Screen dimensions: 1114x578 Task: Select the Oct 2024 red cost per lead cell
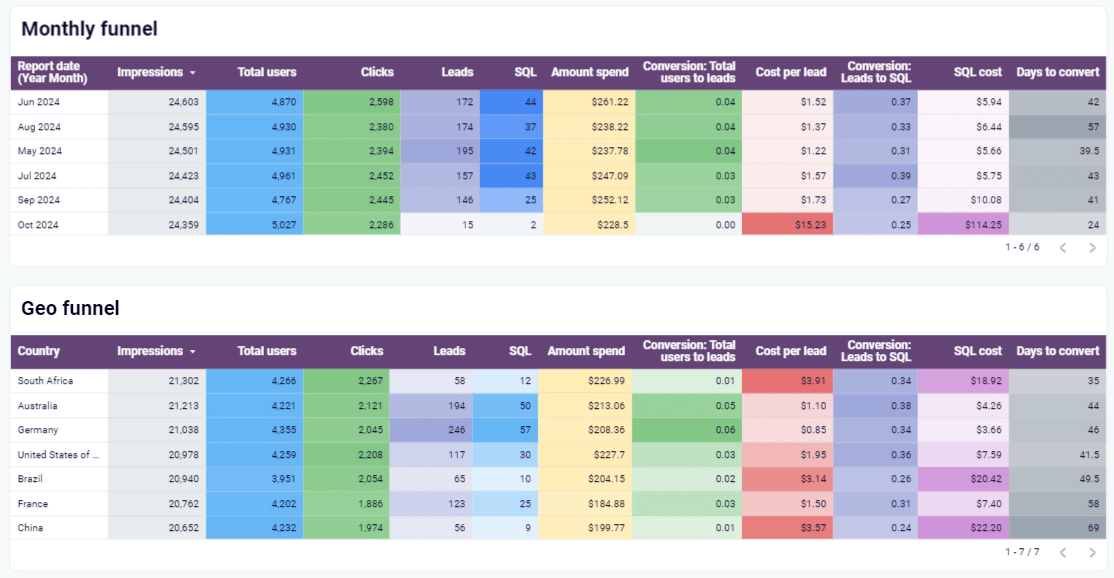(x=787, y=224)
